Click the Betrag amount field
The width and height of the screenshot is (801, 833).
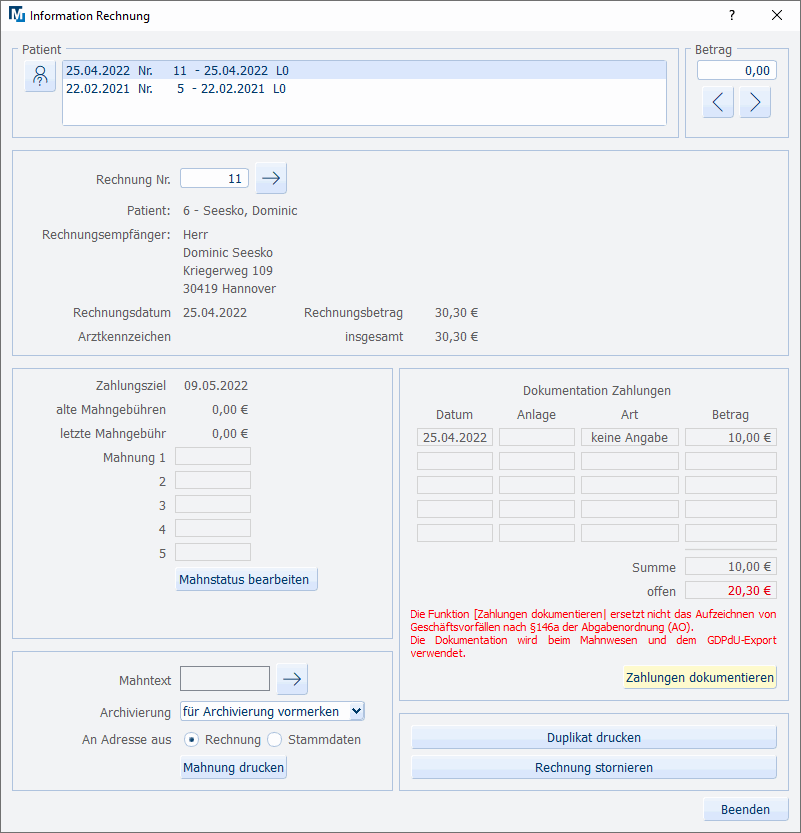pyautogui.click(x=736, y=70)
